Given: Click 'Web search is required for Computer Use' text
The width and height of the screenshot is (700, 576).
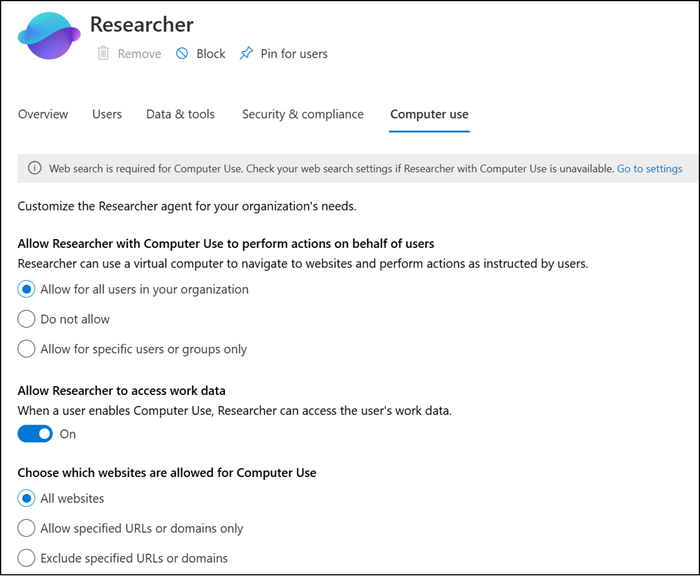Looking at the screenshot, I should [x=332, y=168].
